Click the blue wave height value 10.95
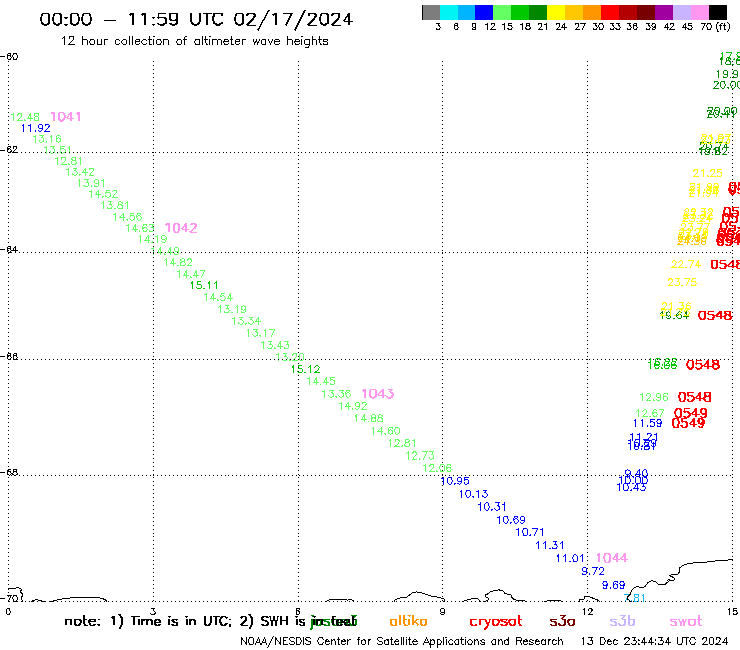Image resolution: width=740 pixels, height=650 pixels. [455, 481]
